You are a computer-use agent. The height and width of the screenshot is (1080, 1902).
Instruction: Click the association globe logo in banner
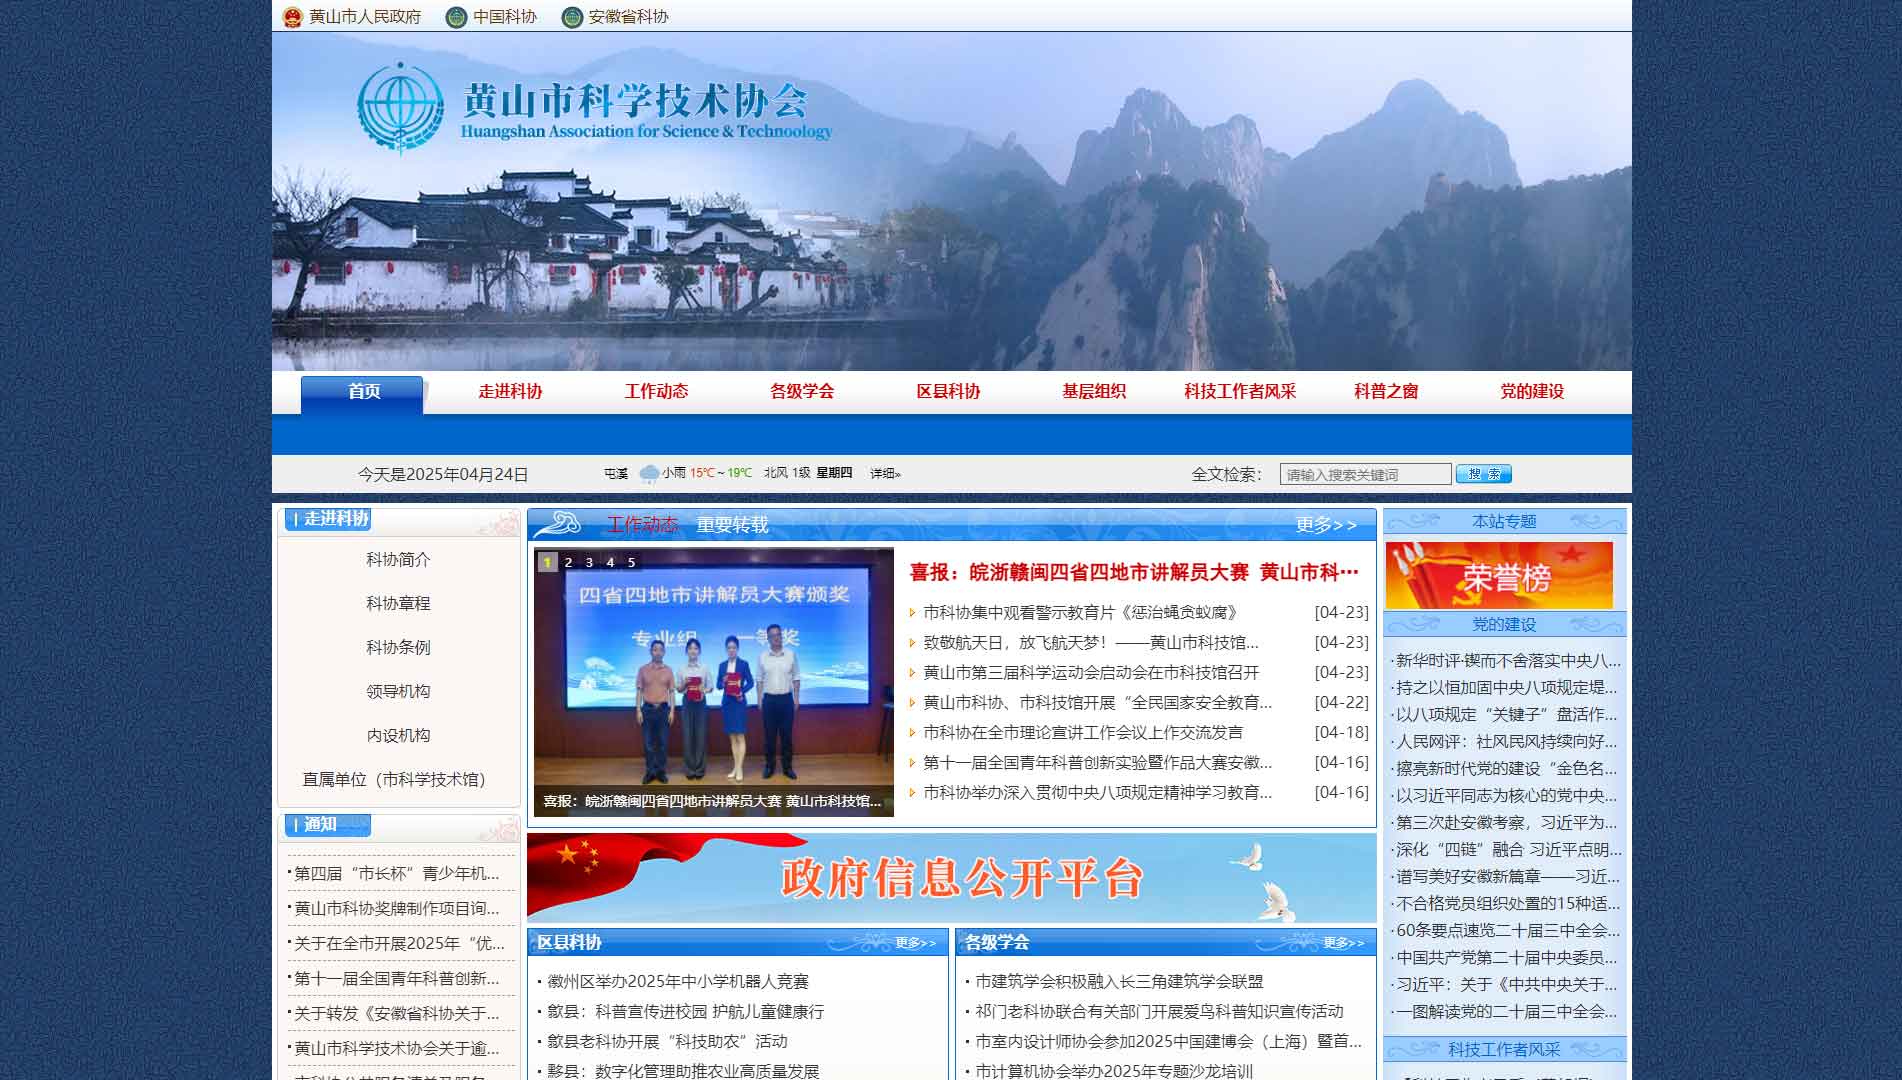(x=401, y=107)
